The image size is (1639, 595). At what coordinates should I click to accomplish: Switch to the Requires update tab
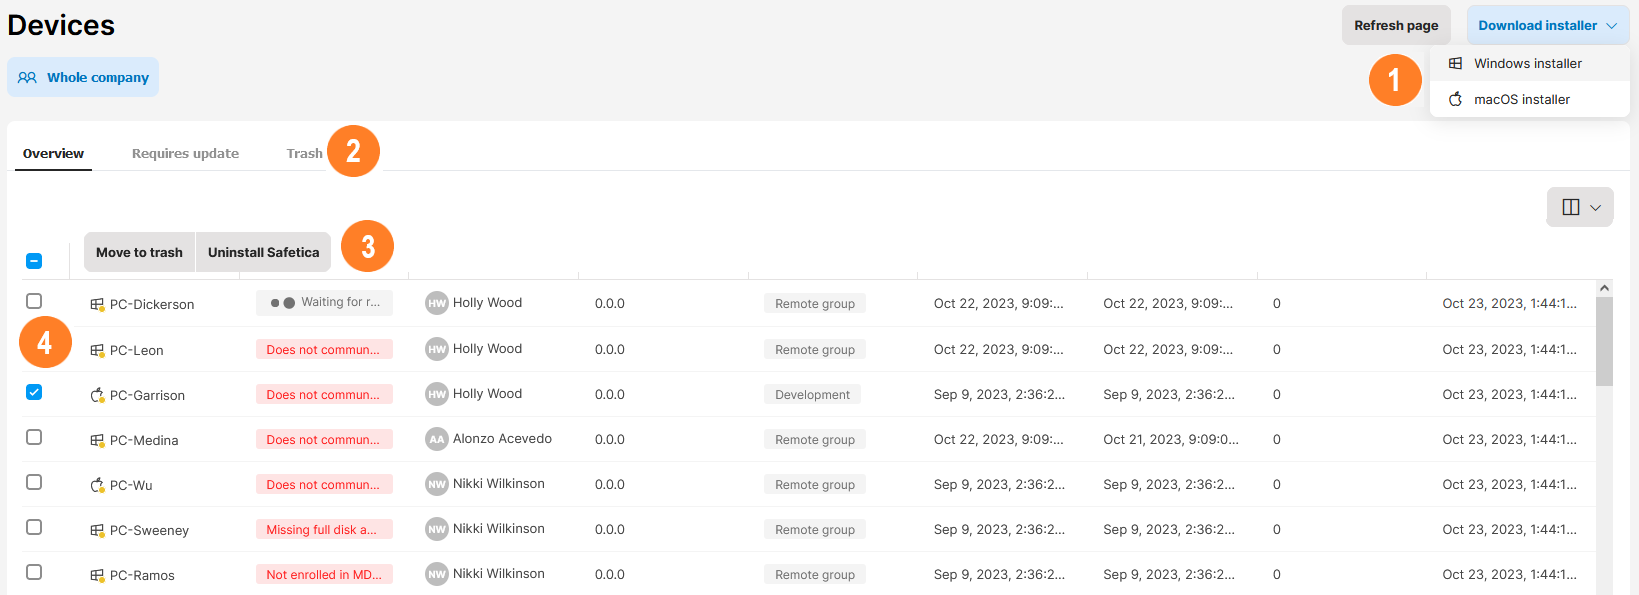pyautogui.click(x=185, y=153)
